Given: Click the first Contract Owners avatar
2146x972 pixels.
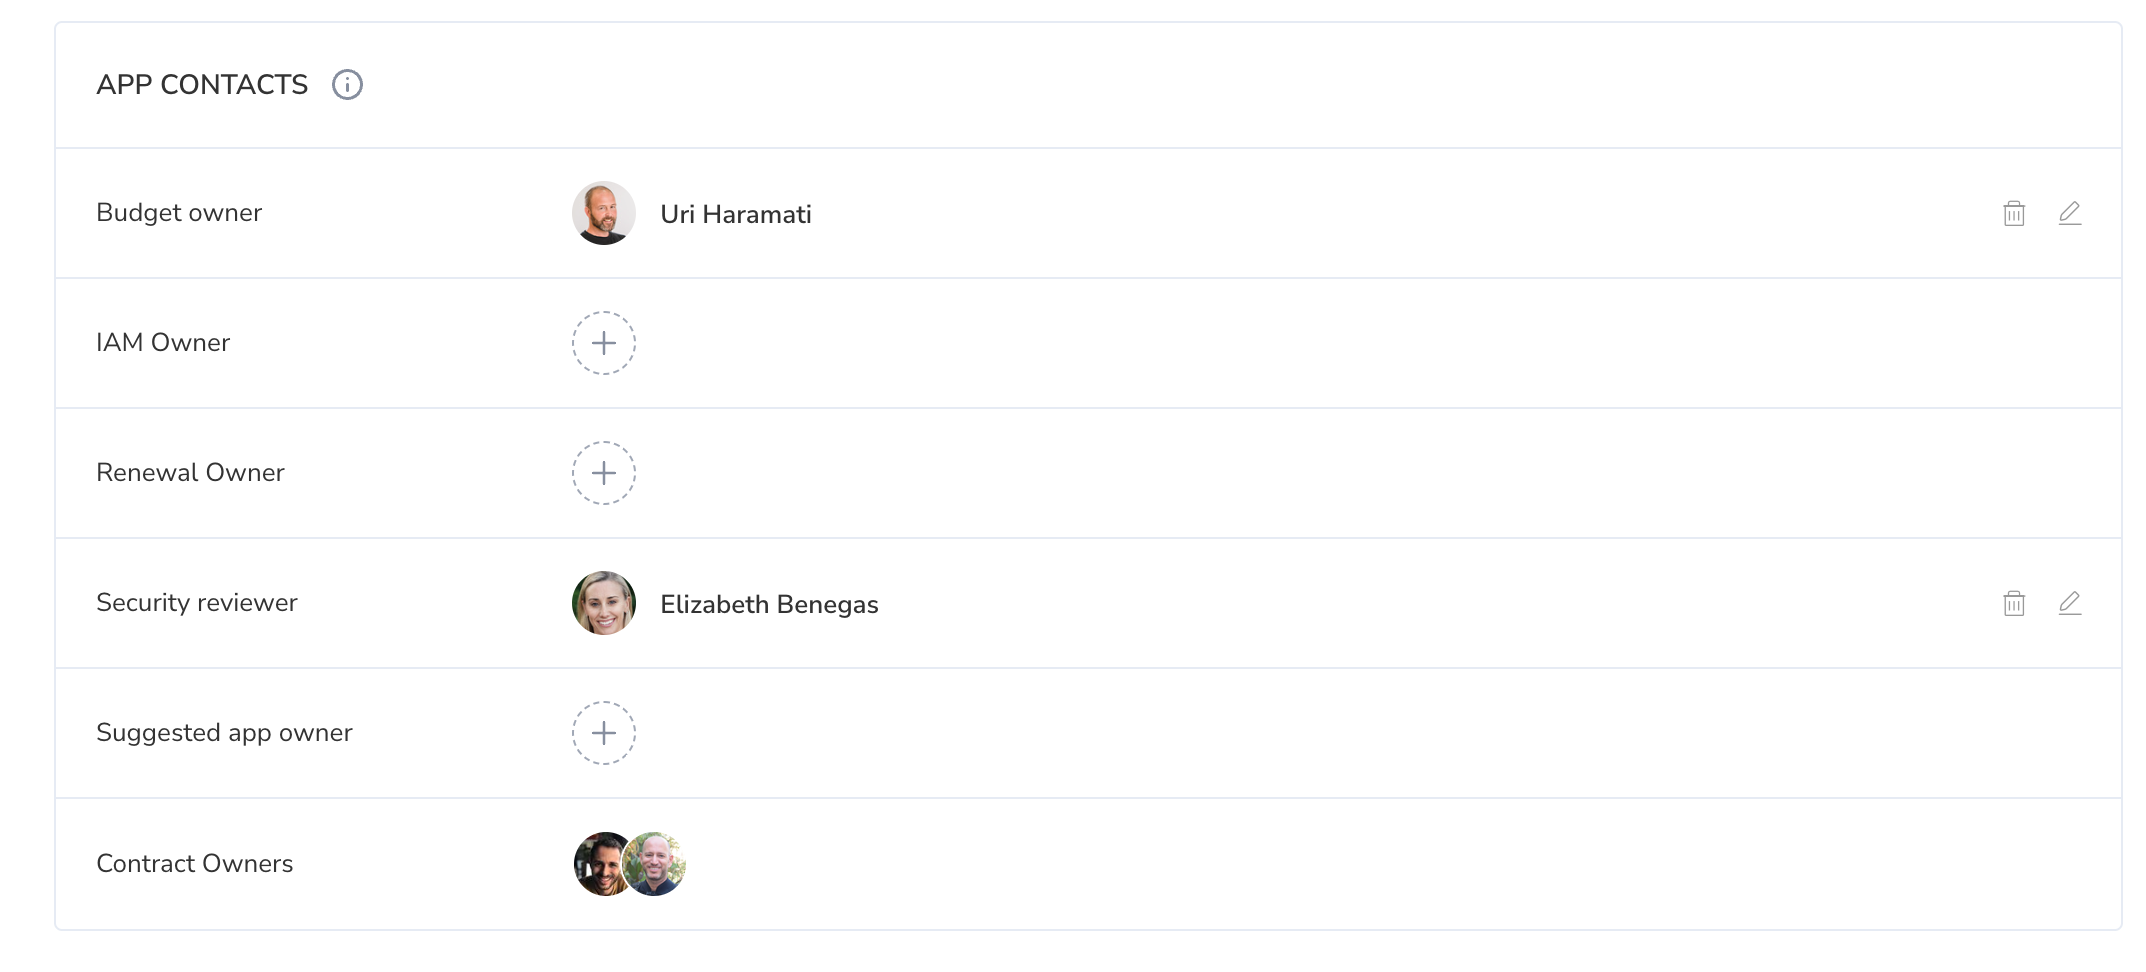Looking at the screenshot, I should 598,864.
